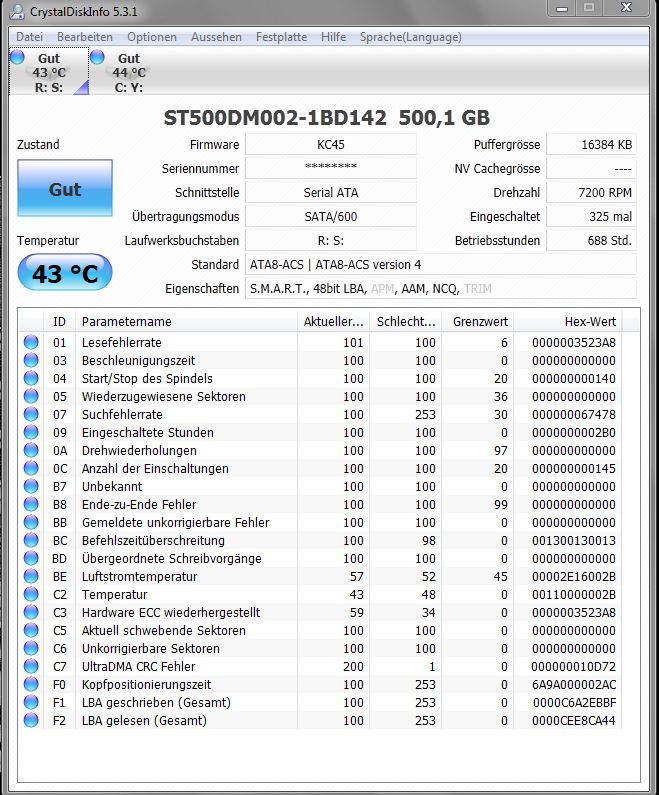Open the Datei menu
The image size is (659, 795).
coord(29,37)
